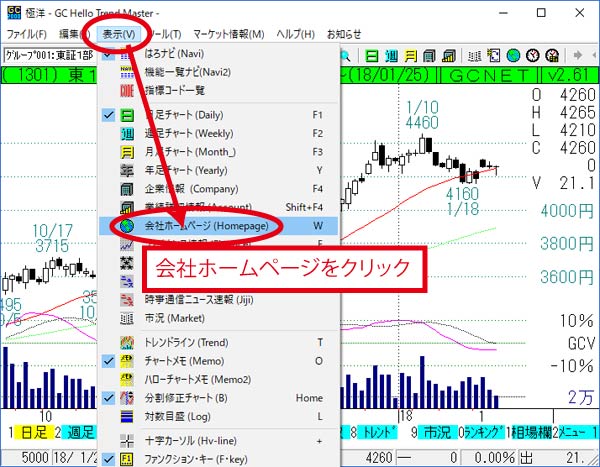Click the GC app icon in title bar

tap(14, 13)
